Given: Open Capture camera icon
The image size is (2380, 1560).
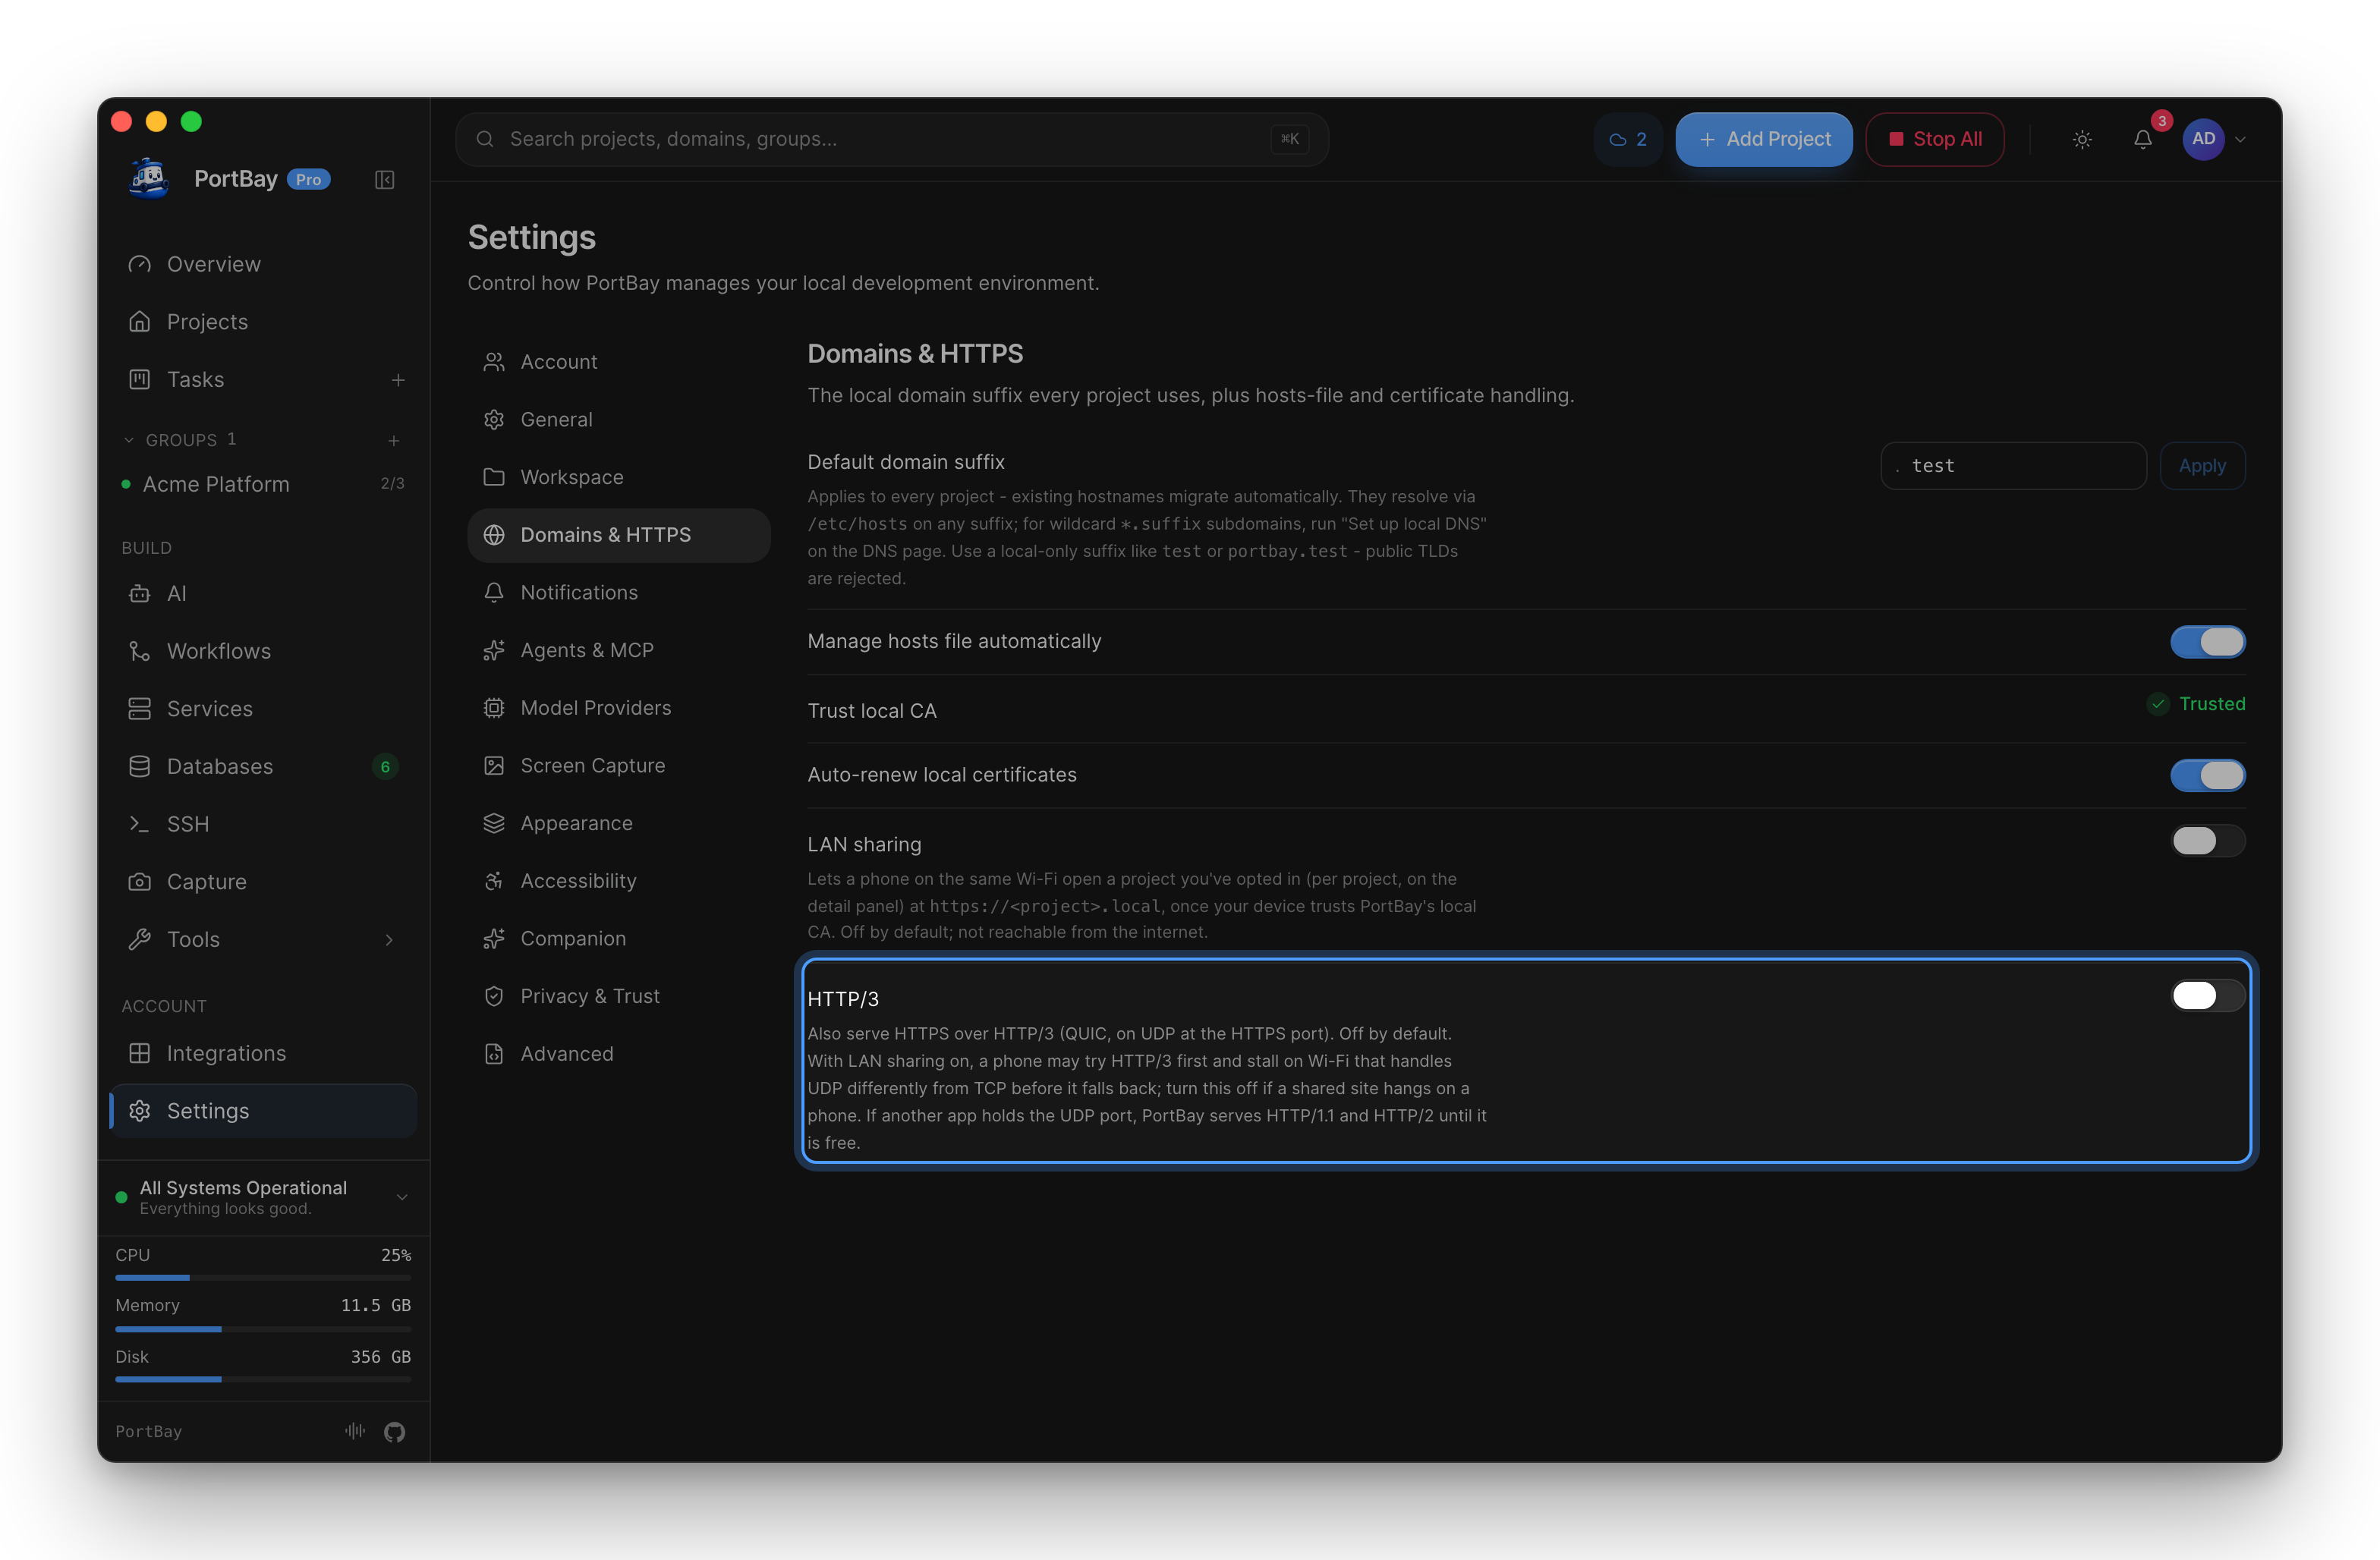Looking at the screenshot, I should click(x=140, y=882).
